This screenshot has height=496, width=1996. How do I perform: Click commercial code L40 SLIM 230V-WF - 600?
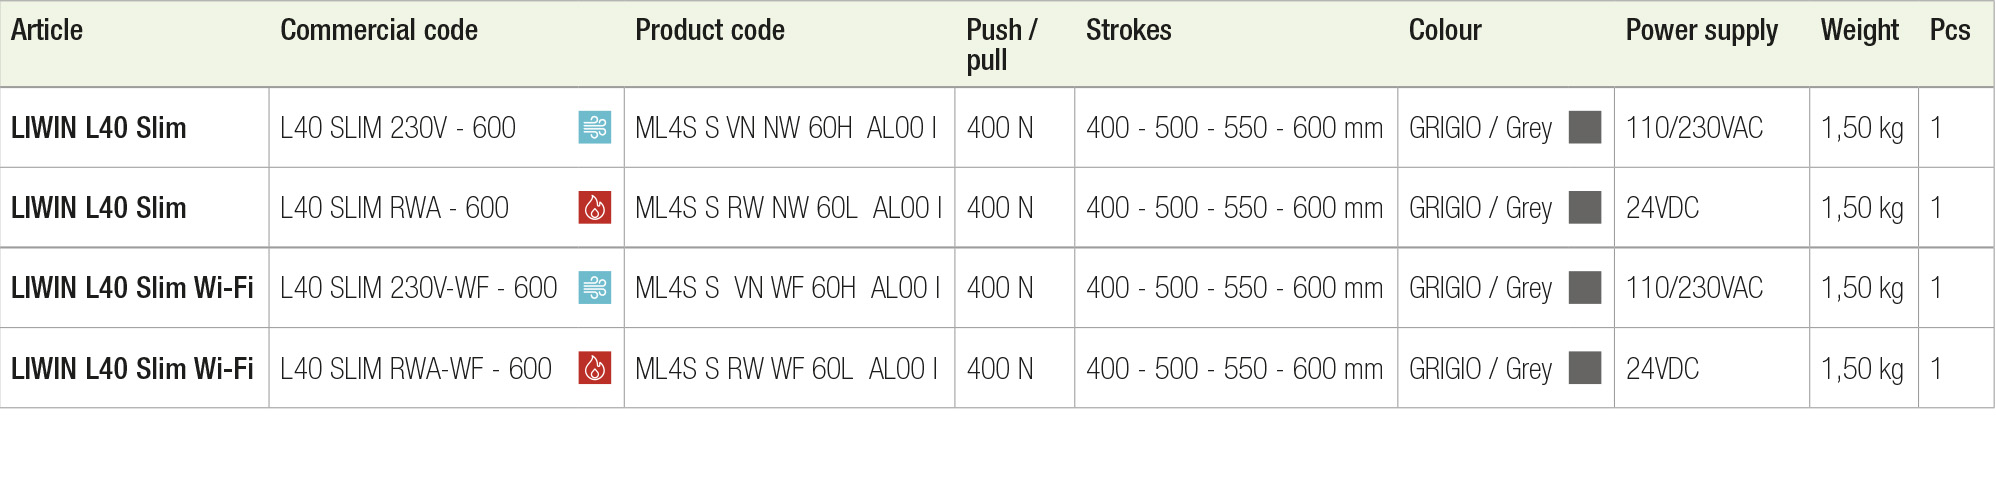click(418, 288)
